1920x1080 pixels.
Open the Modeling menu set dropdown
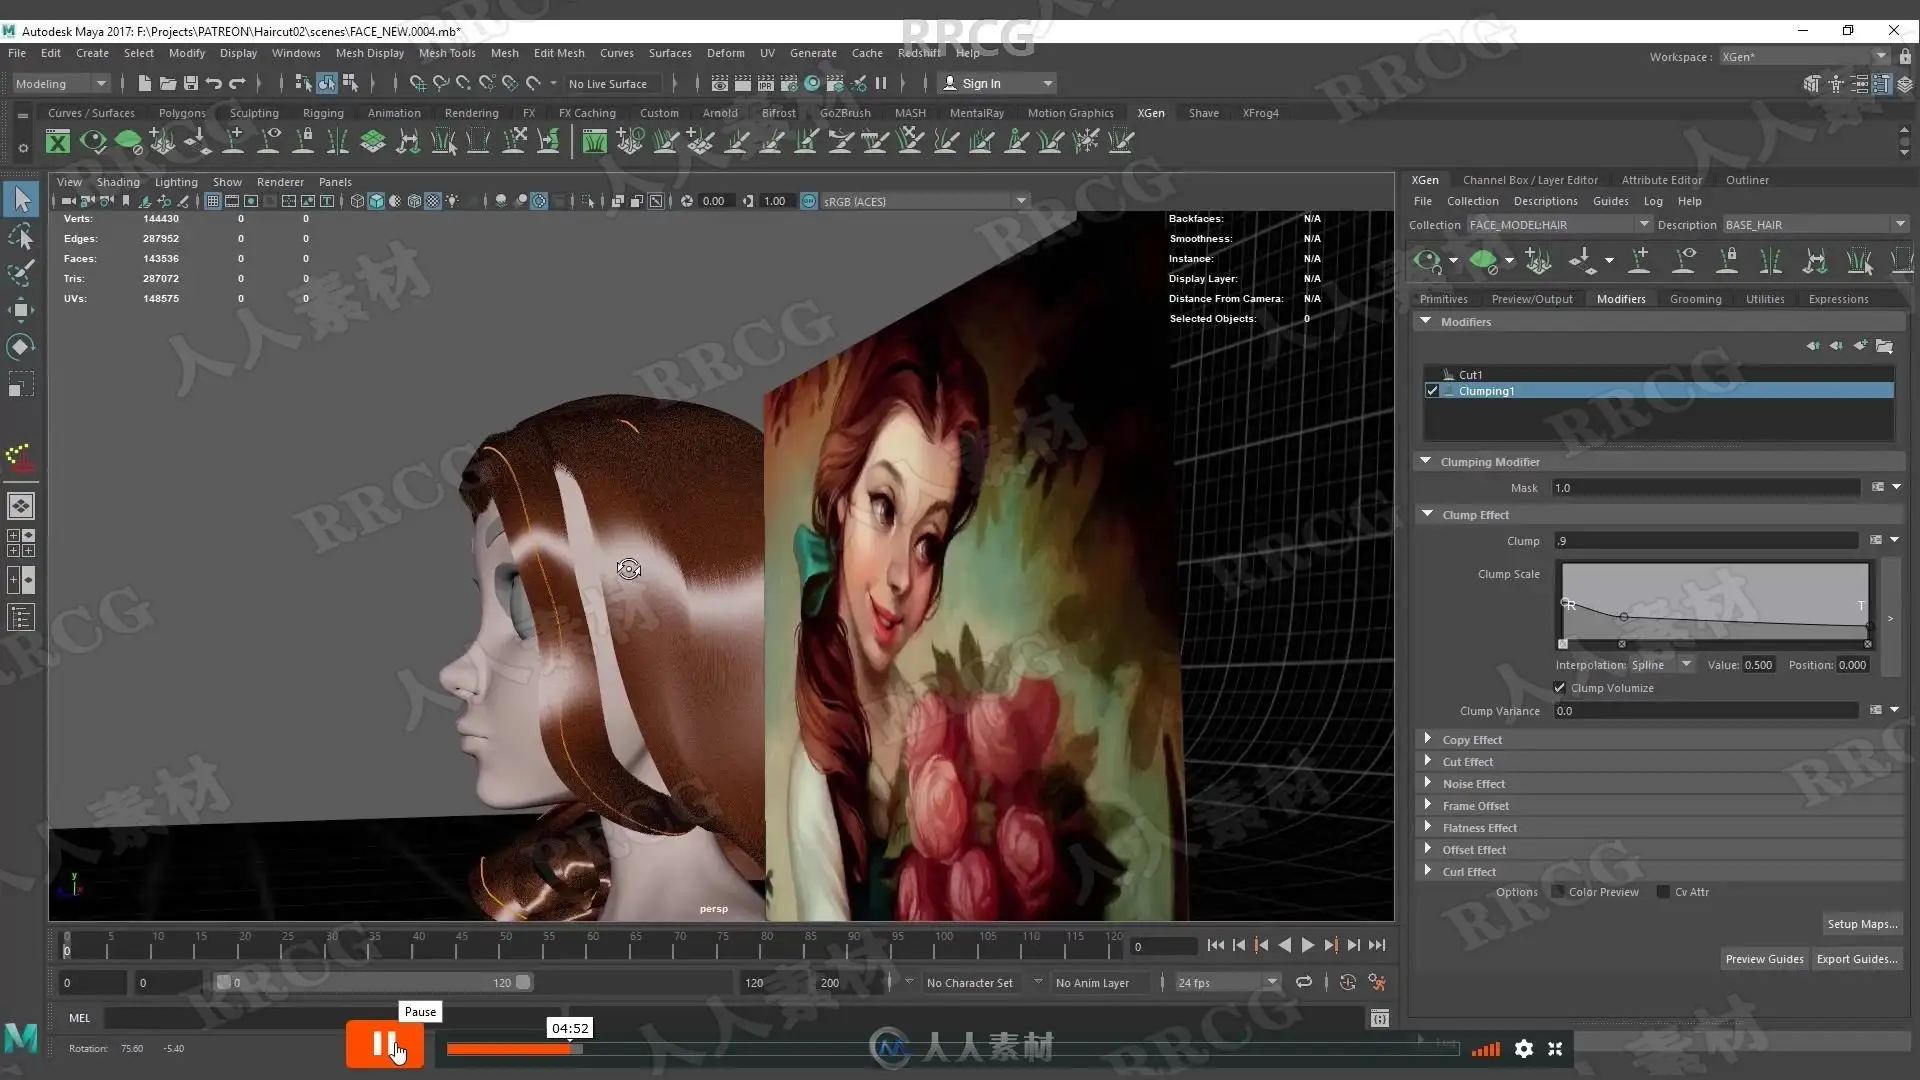[x=60, y=84]
